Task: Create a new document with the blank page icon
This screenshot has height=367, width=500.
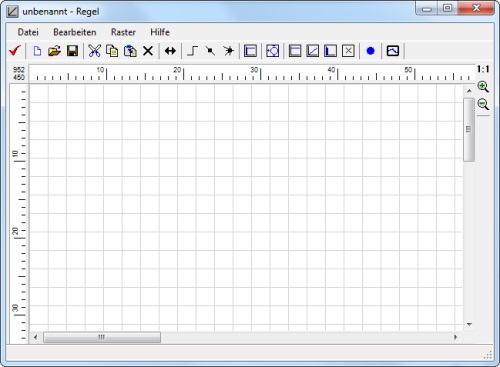Action: (x=37, y=51)
